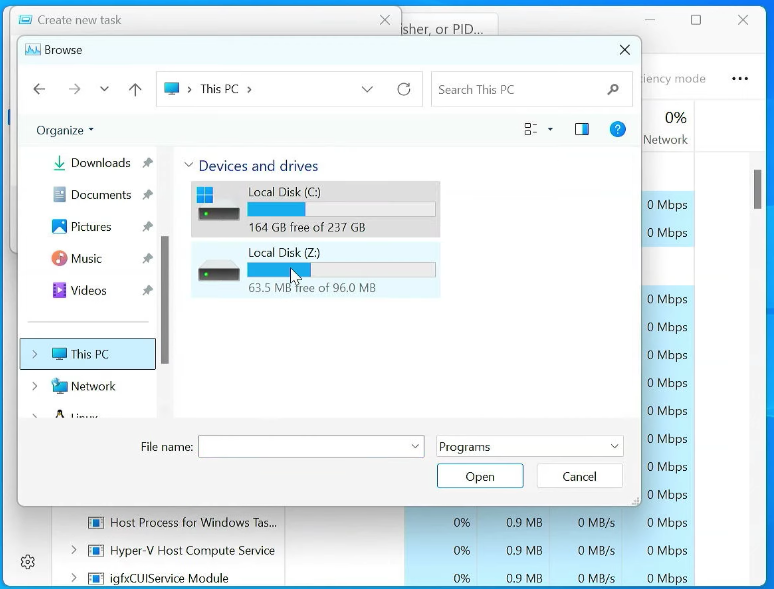The image size is (774, 589).
Task: Expand igfxCUIService Module row
Action: coord(74,577)
